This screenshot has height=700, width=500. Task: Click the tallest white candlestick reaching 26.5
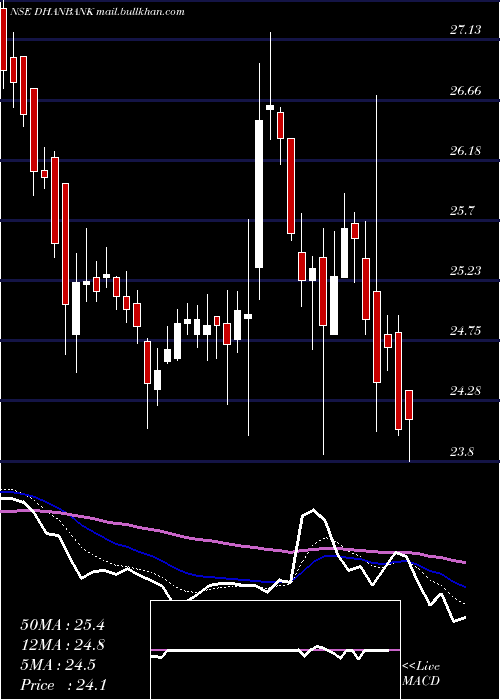click(259, 194)
